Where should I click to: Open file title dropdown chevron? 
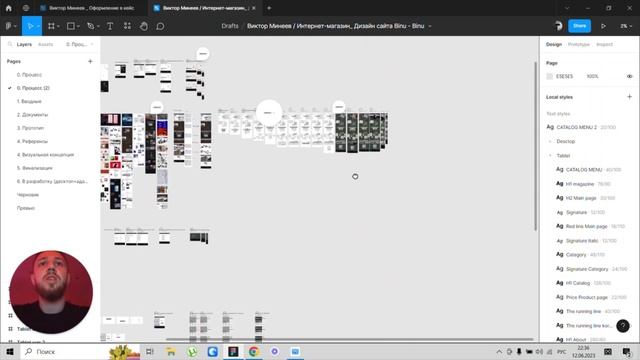coord(430,26)
